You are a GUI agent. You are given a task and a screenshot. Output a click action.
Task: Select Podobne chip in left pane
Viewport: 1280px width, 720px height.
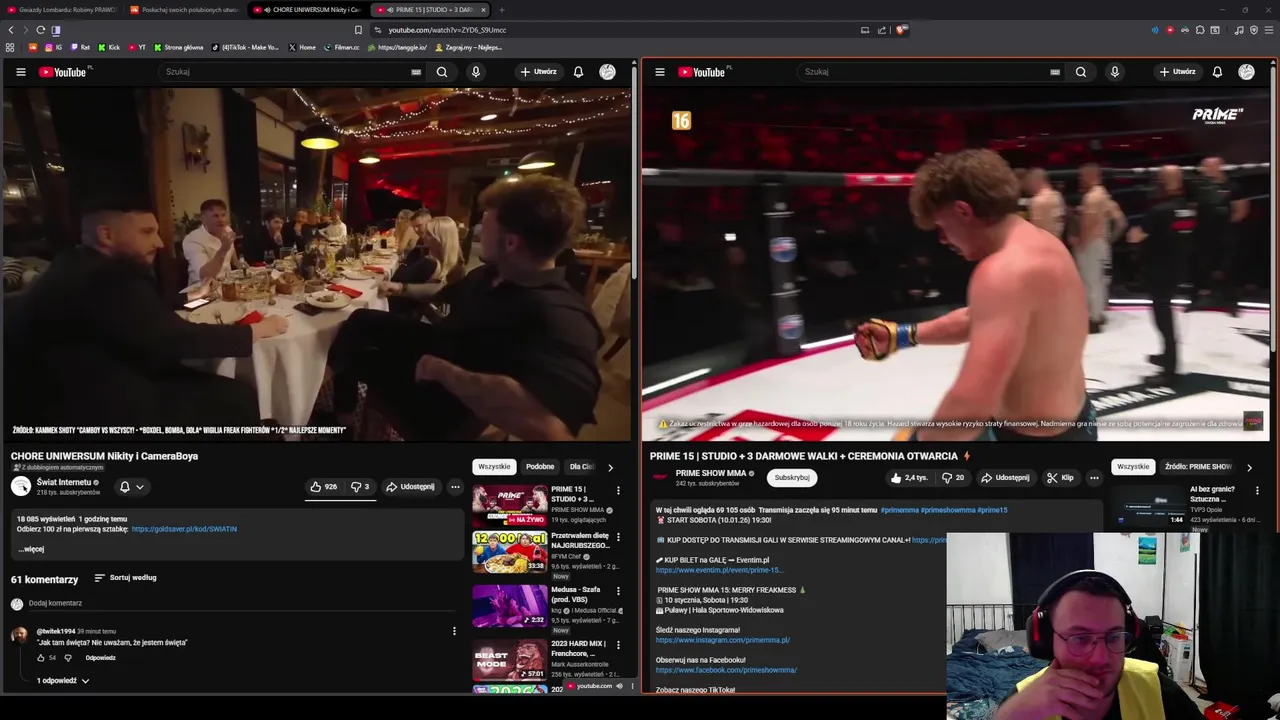pyautogui.click(x=540, y=467)
